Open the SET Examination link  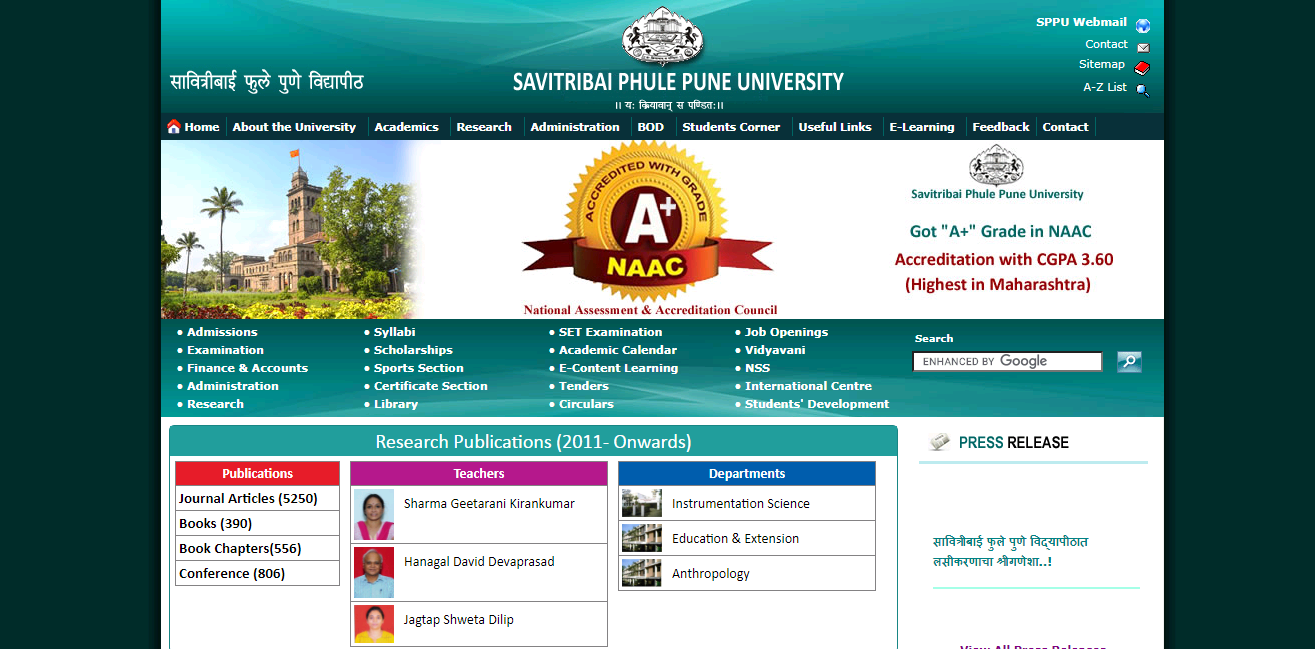coord(610,332)
